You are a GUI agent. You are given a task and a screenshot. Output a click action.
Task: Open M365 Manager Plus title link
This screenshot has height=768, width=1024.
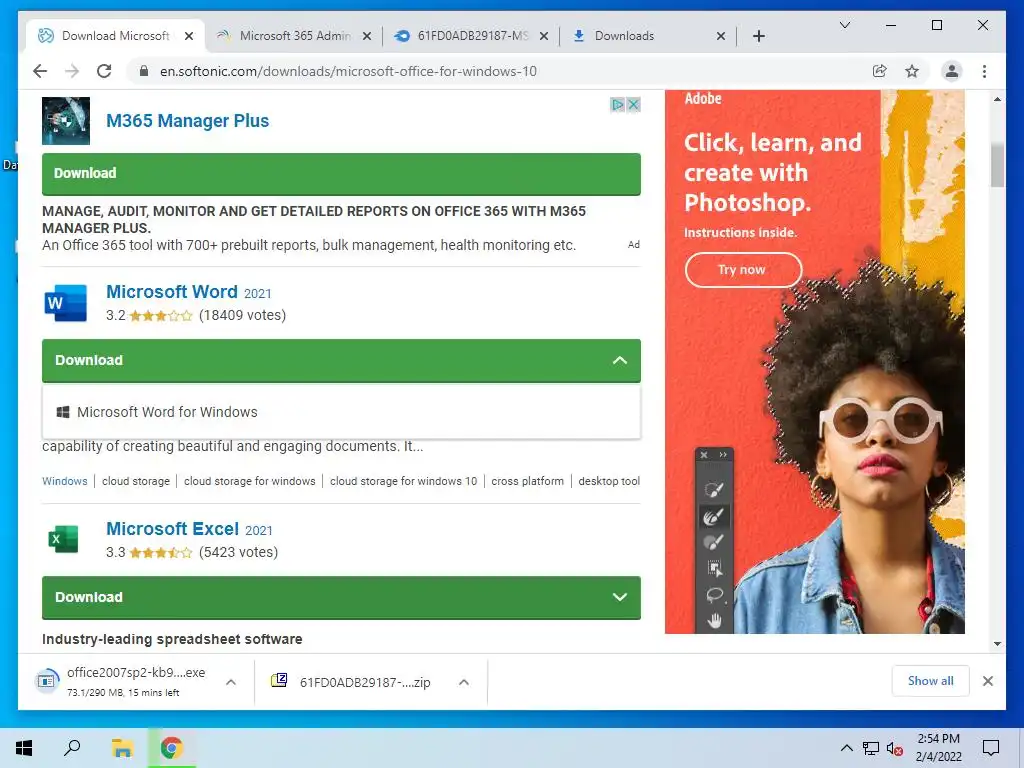click(187, 121)
